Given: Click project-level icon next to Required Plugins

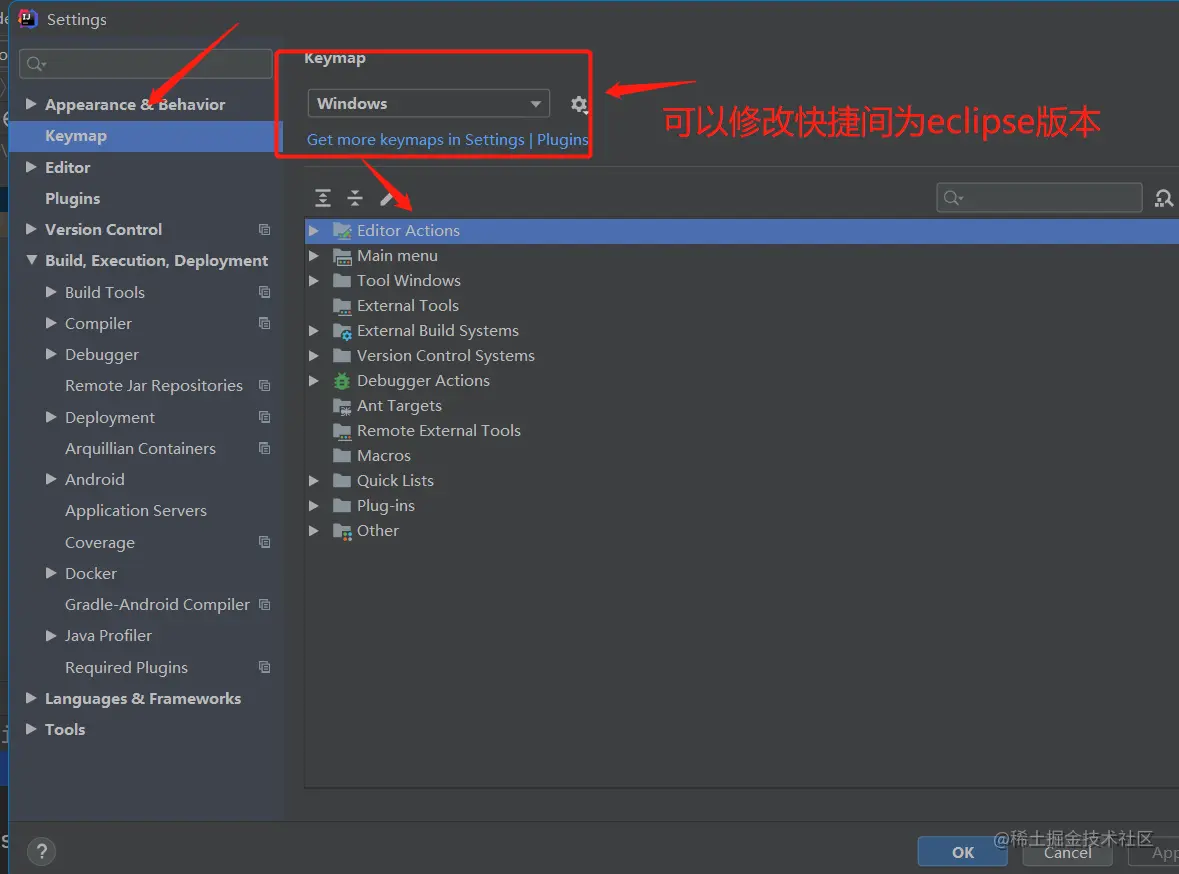Looking at the screenshot, I should click(x=264, y=667).
